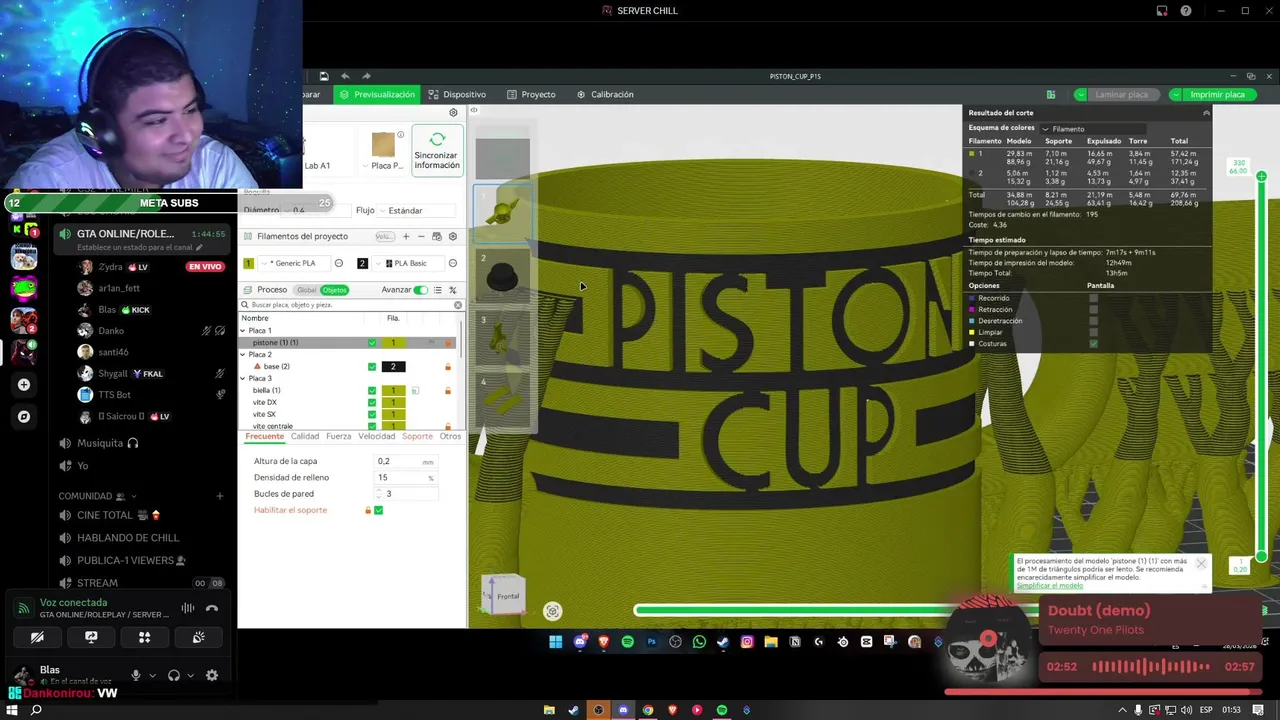
Task: Toggle the Recorrido display checkbox
Action: click(x=1093, y=298)
